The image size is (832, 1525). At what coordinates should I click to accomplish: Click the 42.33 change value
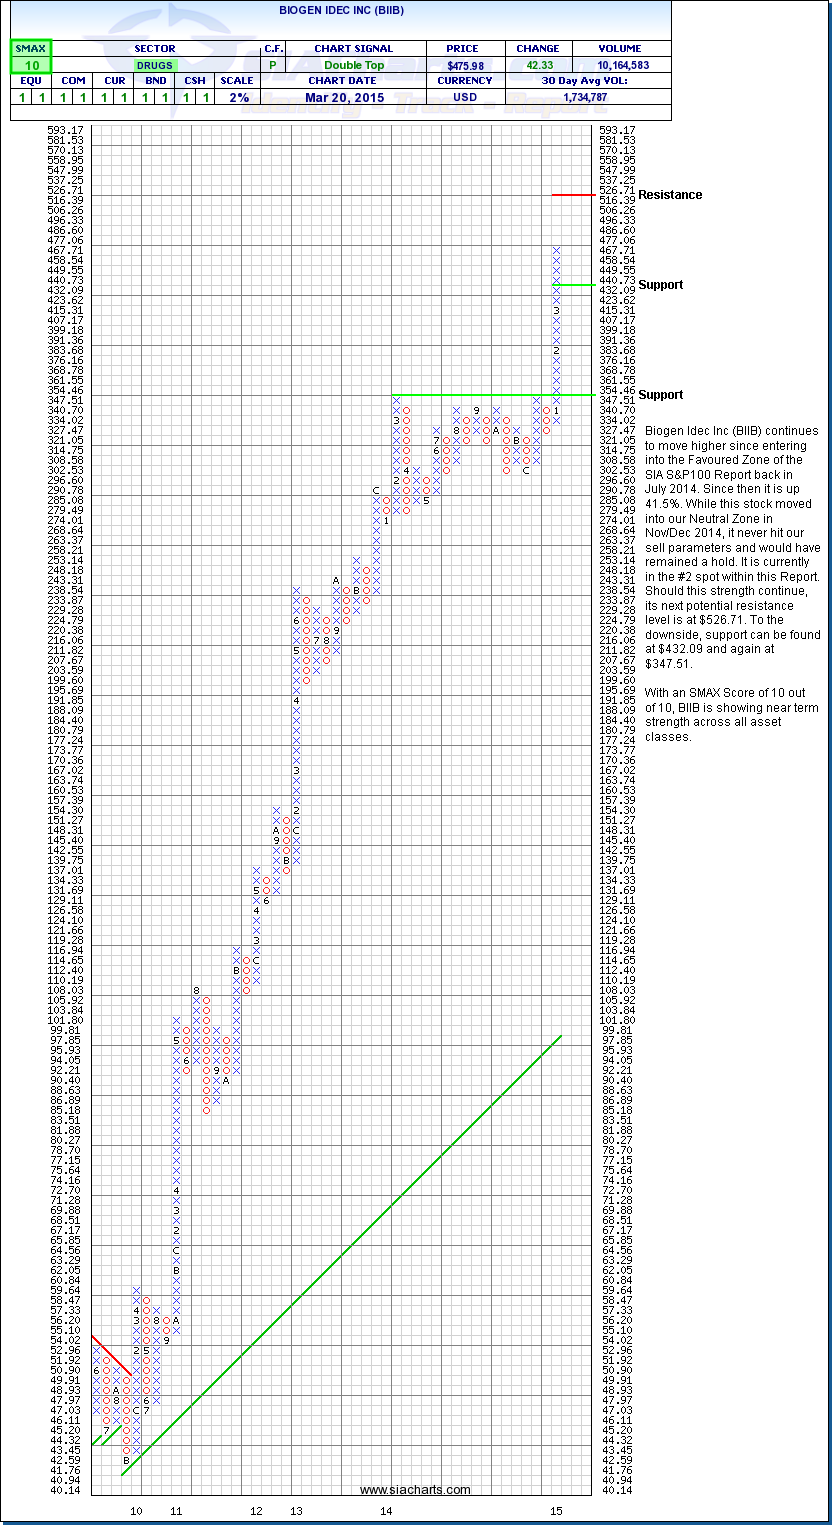click(538, 65)
